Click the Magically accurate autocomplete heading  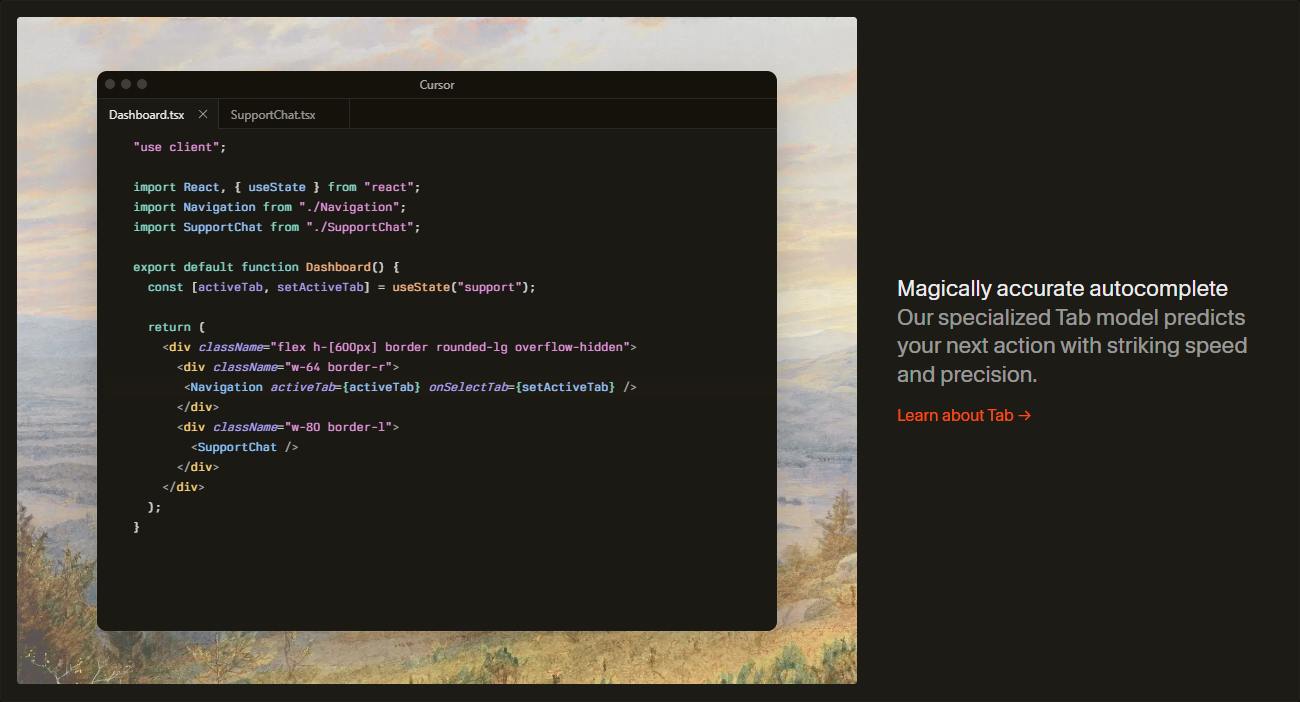tap(1062, 288)
